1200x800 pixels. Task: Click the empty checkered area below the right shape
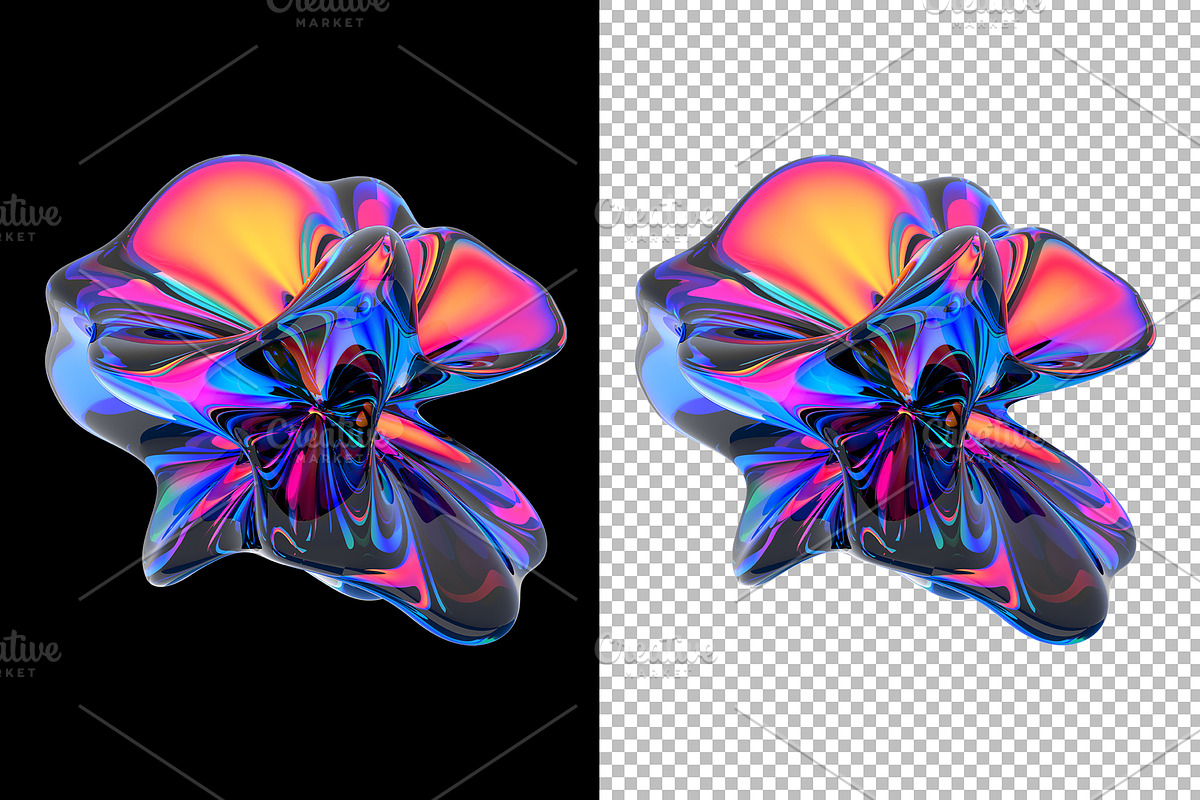pos(900,720)
